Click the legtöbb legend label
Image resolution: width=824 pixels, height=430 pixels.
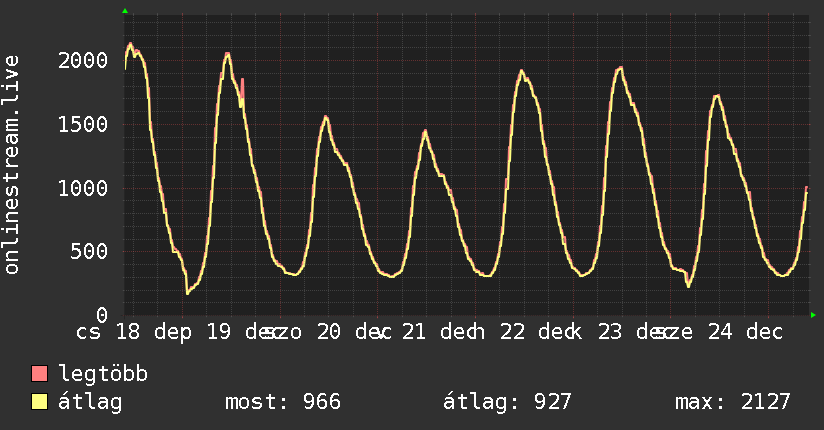(x=103, y=374)
